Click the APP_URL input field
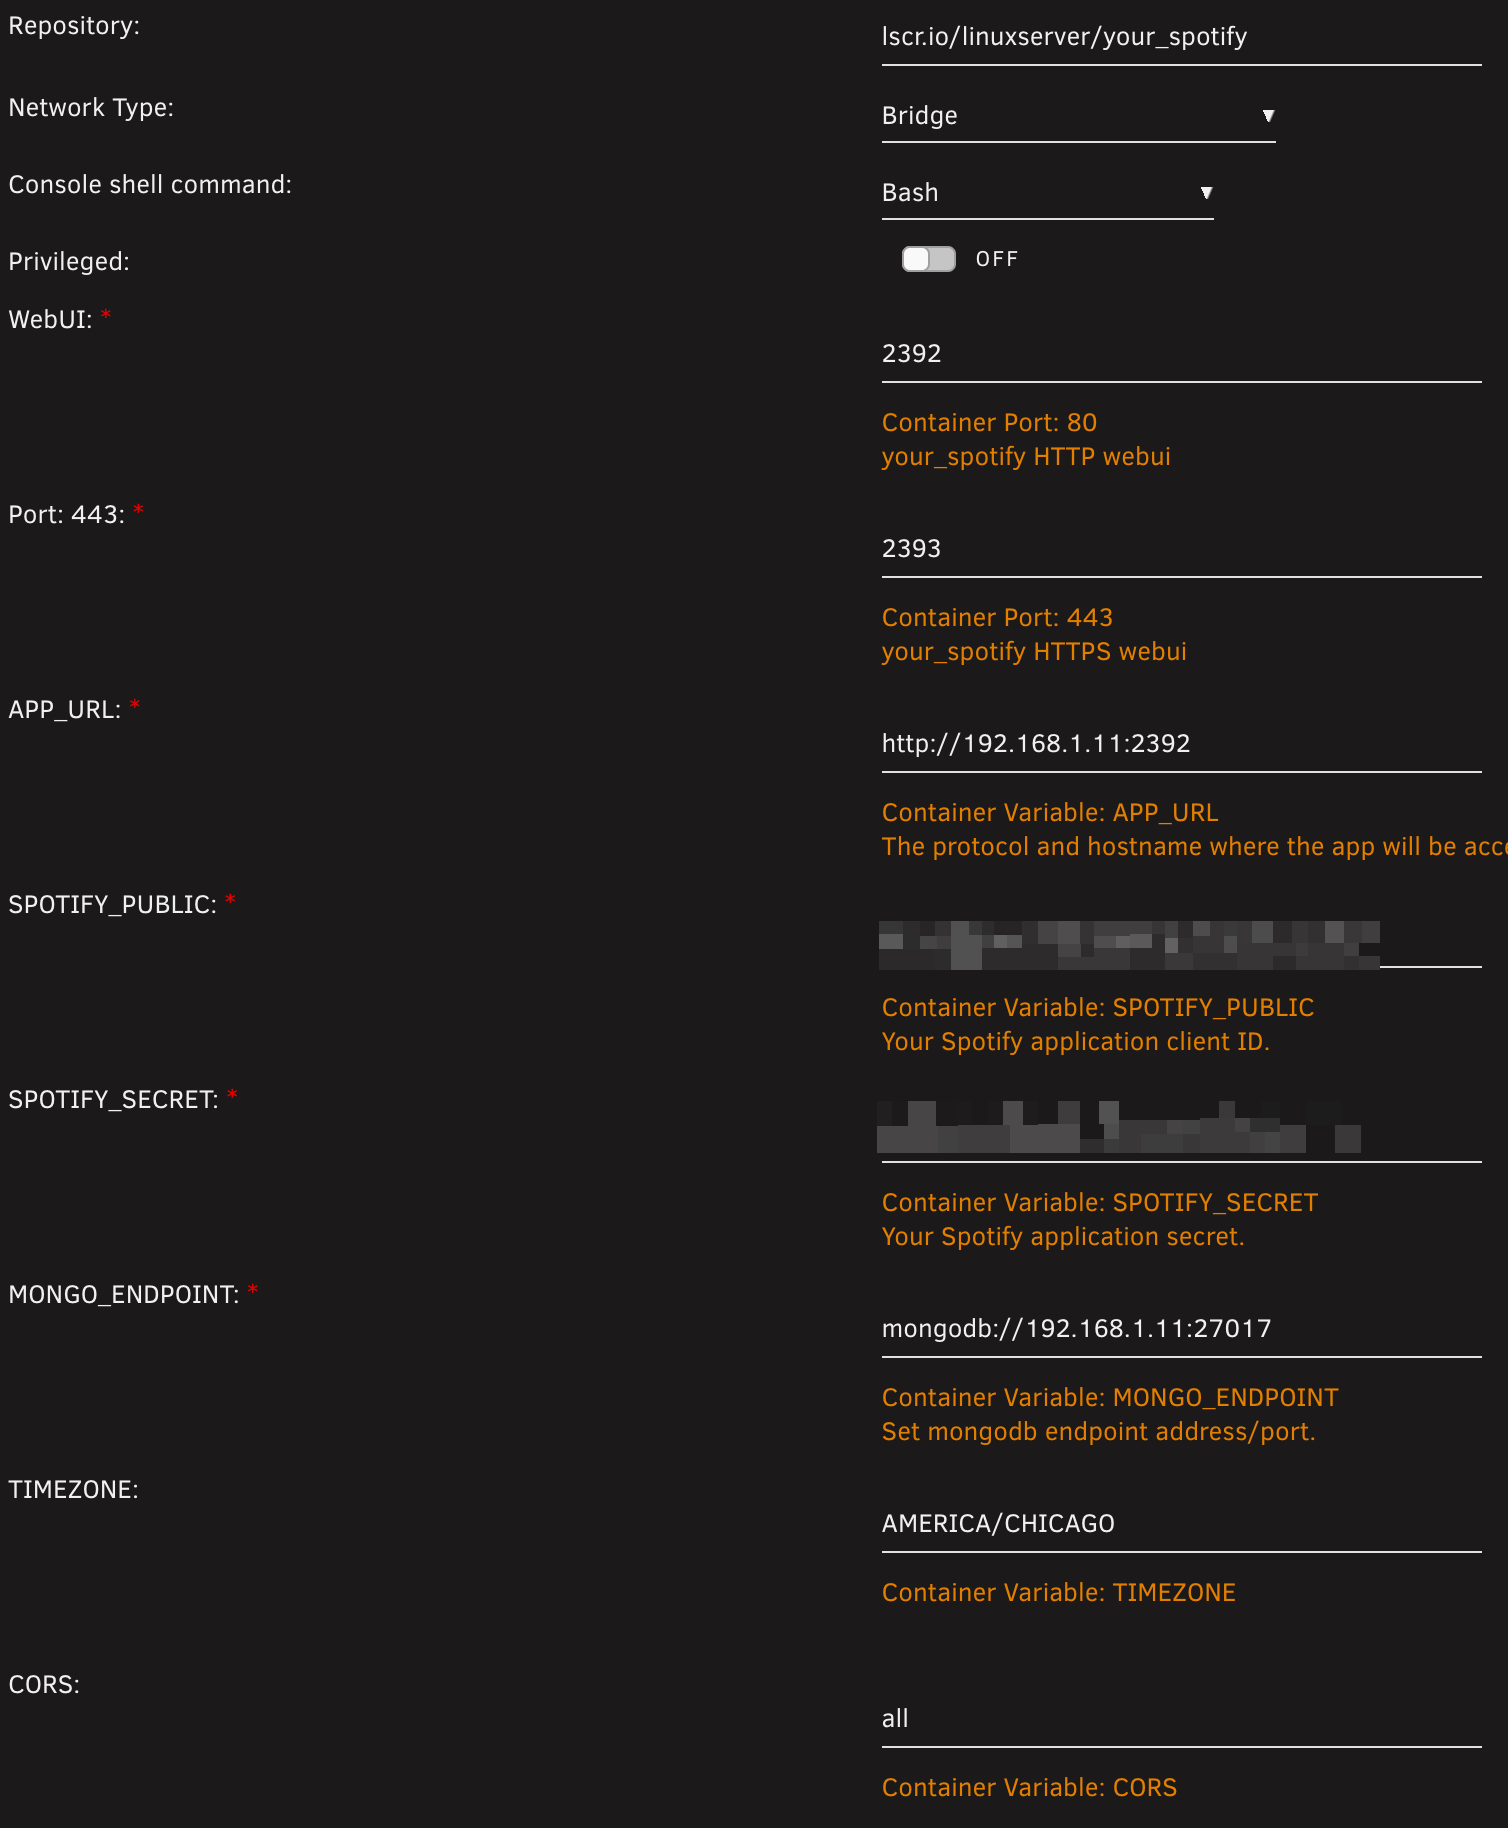 pyautogui.click(x=1181, y=744)
